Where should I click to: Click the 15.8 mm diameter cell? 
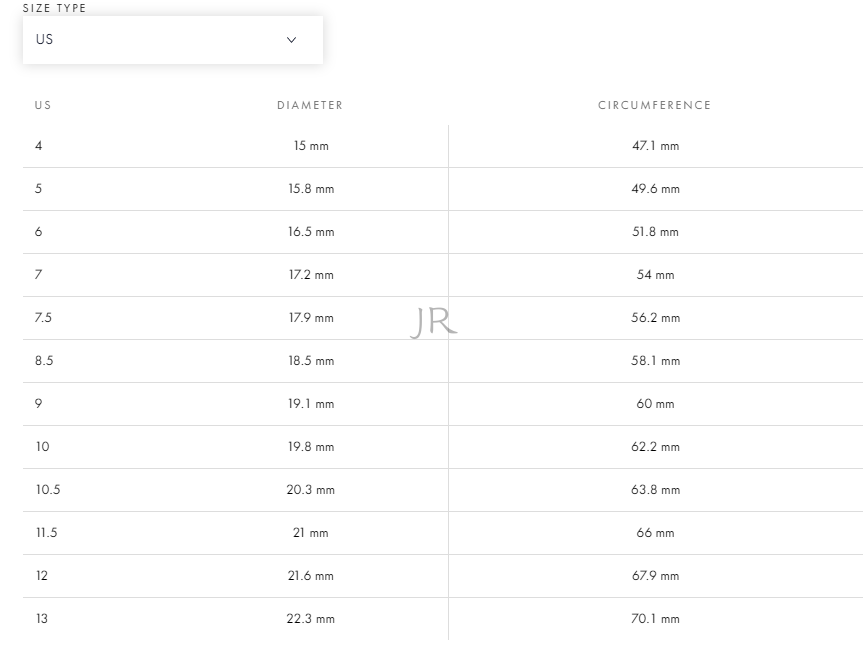coord(311,189)
